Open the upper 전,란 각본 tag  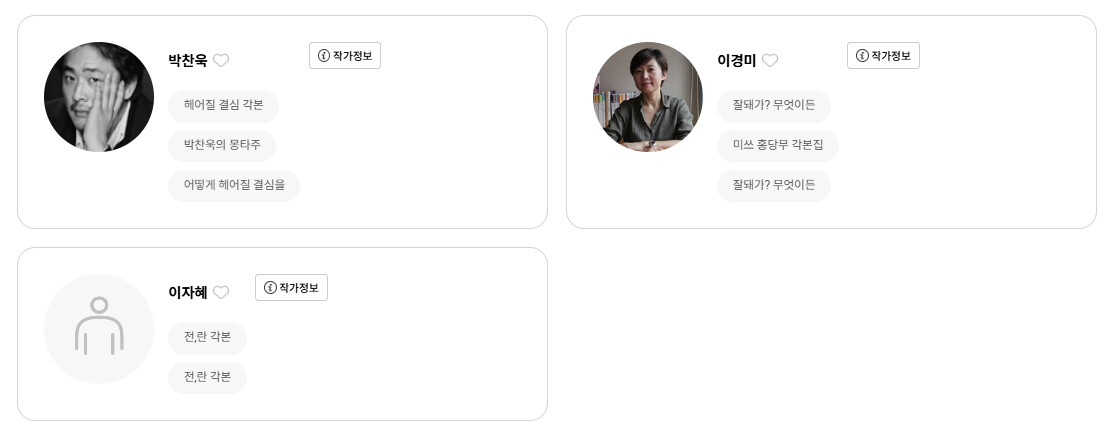click(x=207, y=338)
